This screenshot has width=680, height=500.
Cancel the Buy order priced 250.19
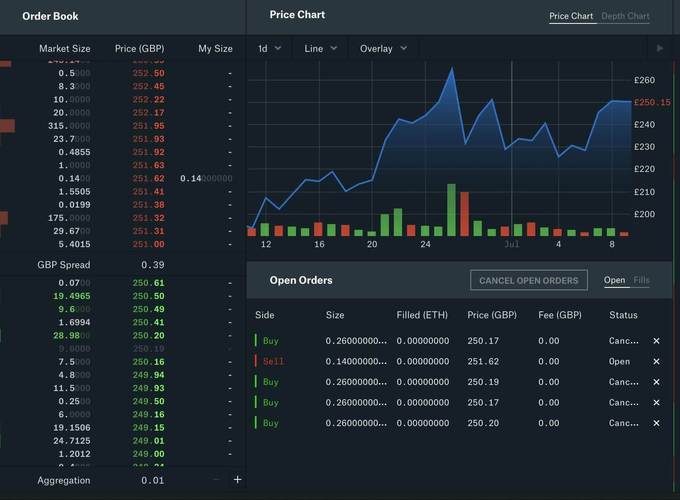pyautogui.click(x=656, y=382)
